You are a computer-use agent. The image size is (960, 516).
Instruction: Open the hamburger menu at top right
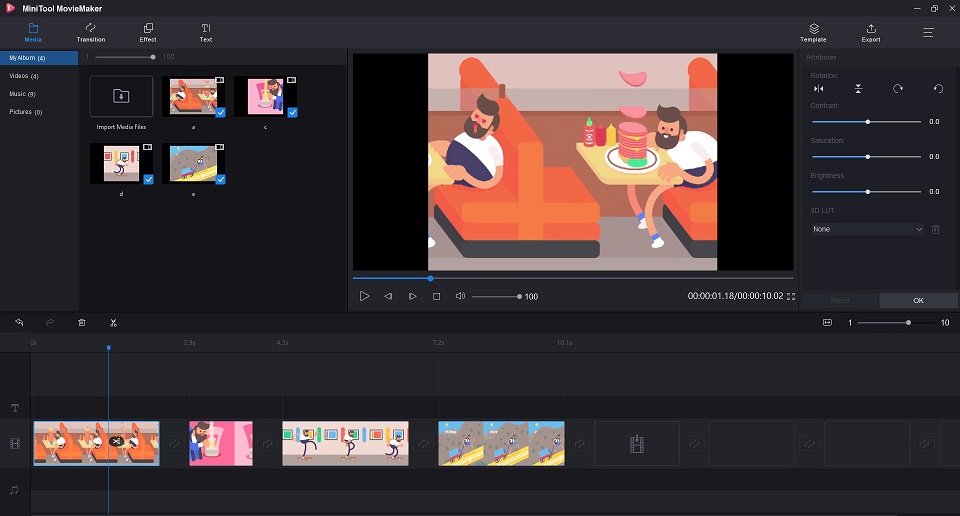tap(928, 32)
